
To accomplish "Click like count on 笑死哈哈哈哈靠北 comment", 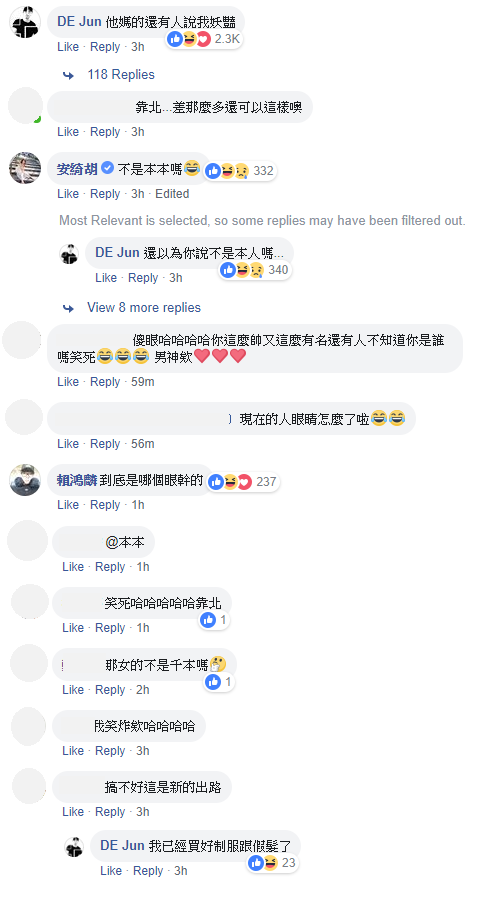I will [214, 620].
